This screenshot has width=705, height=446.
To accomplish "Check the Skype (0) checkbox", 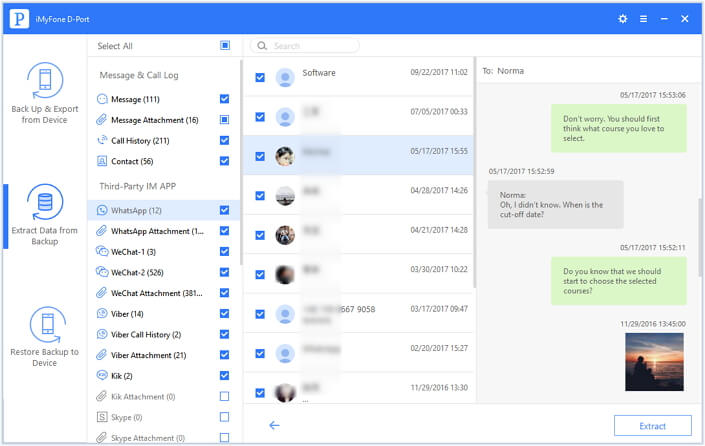I will [x=224, y=417].
